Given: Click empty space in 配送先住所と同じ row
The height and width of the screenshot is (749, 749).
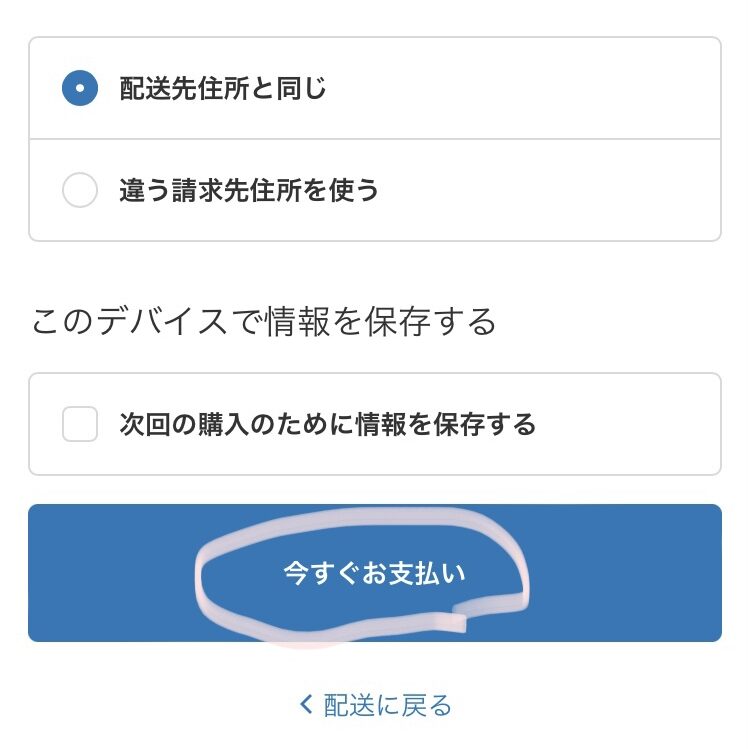Looking at the screenshot, I should [x=525, y=88].
